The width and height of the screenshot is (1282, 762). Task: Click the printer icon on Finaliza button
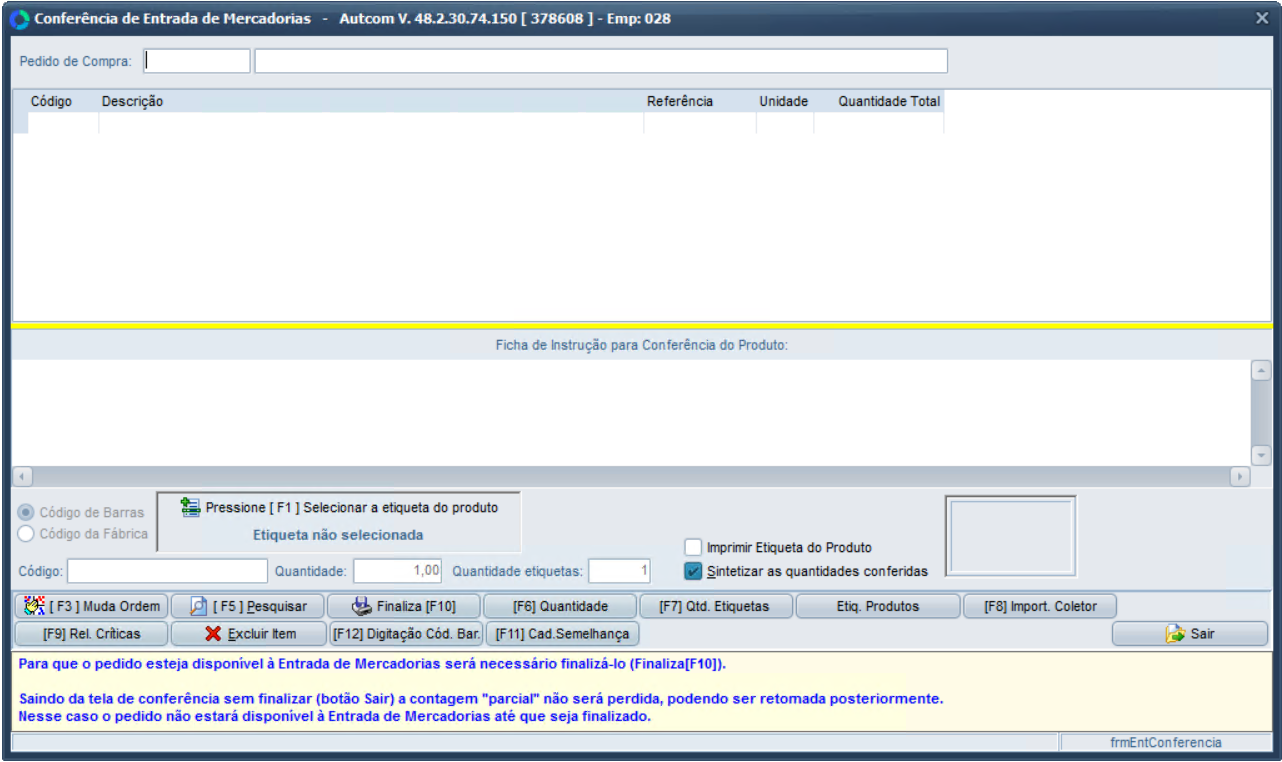pyautogui.click(x=361, y=606)
